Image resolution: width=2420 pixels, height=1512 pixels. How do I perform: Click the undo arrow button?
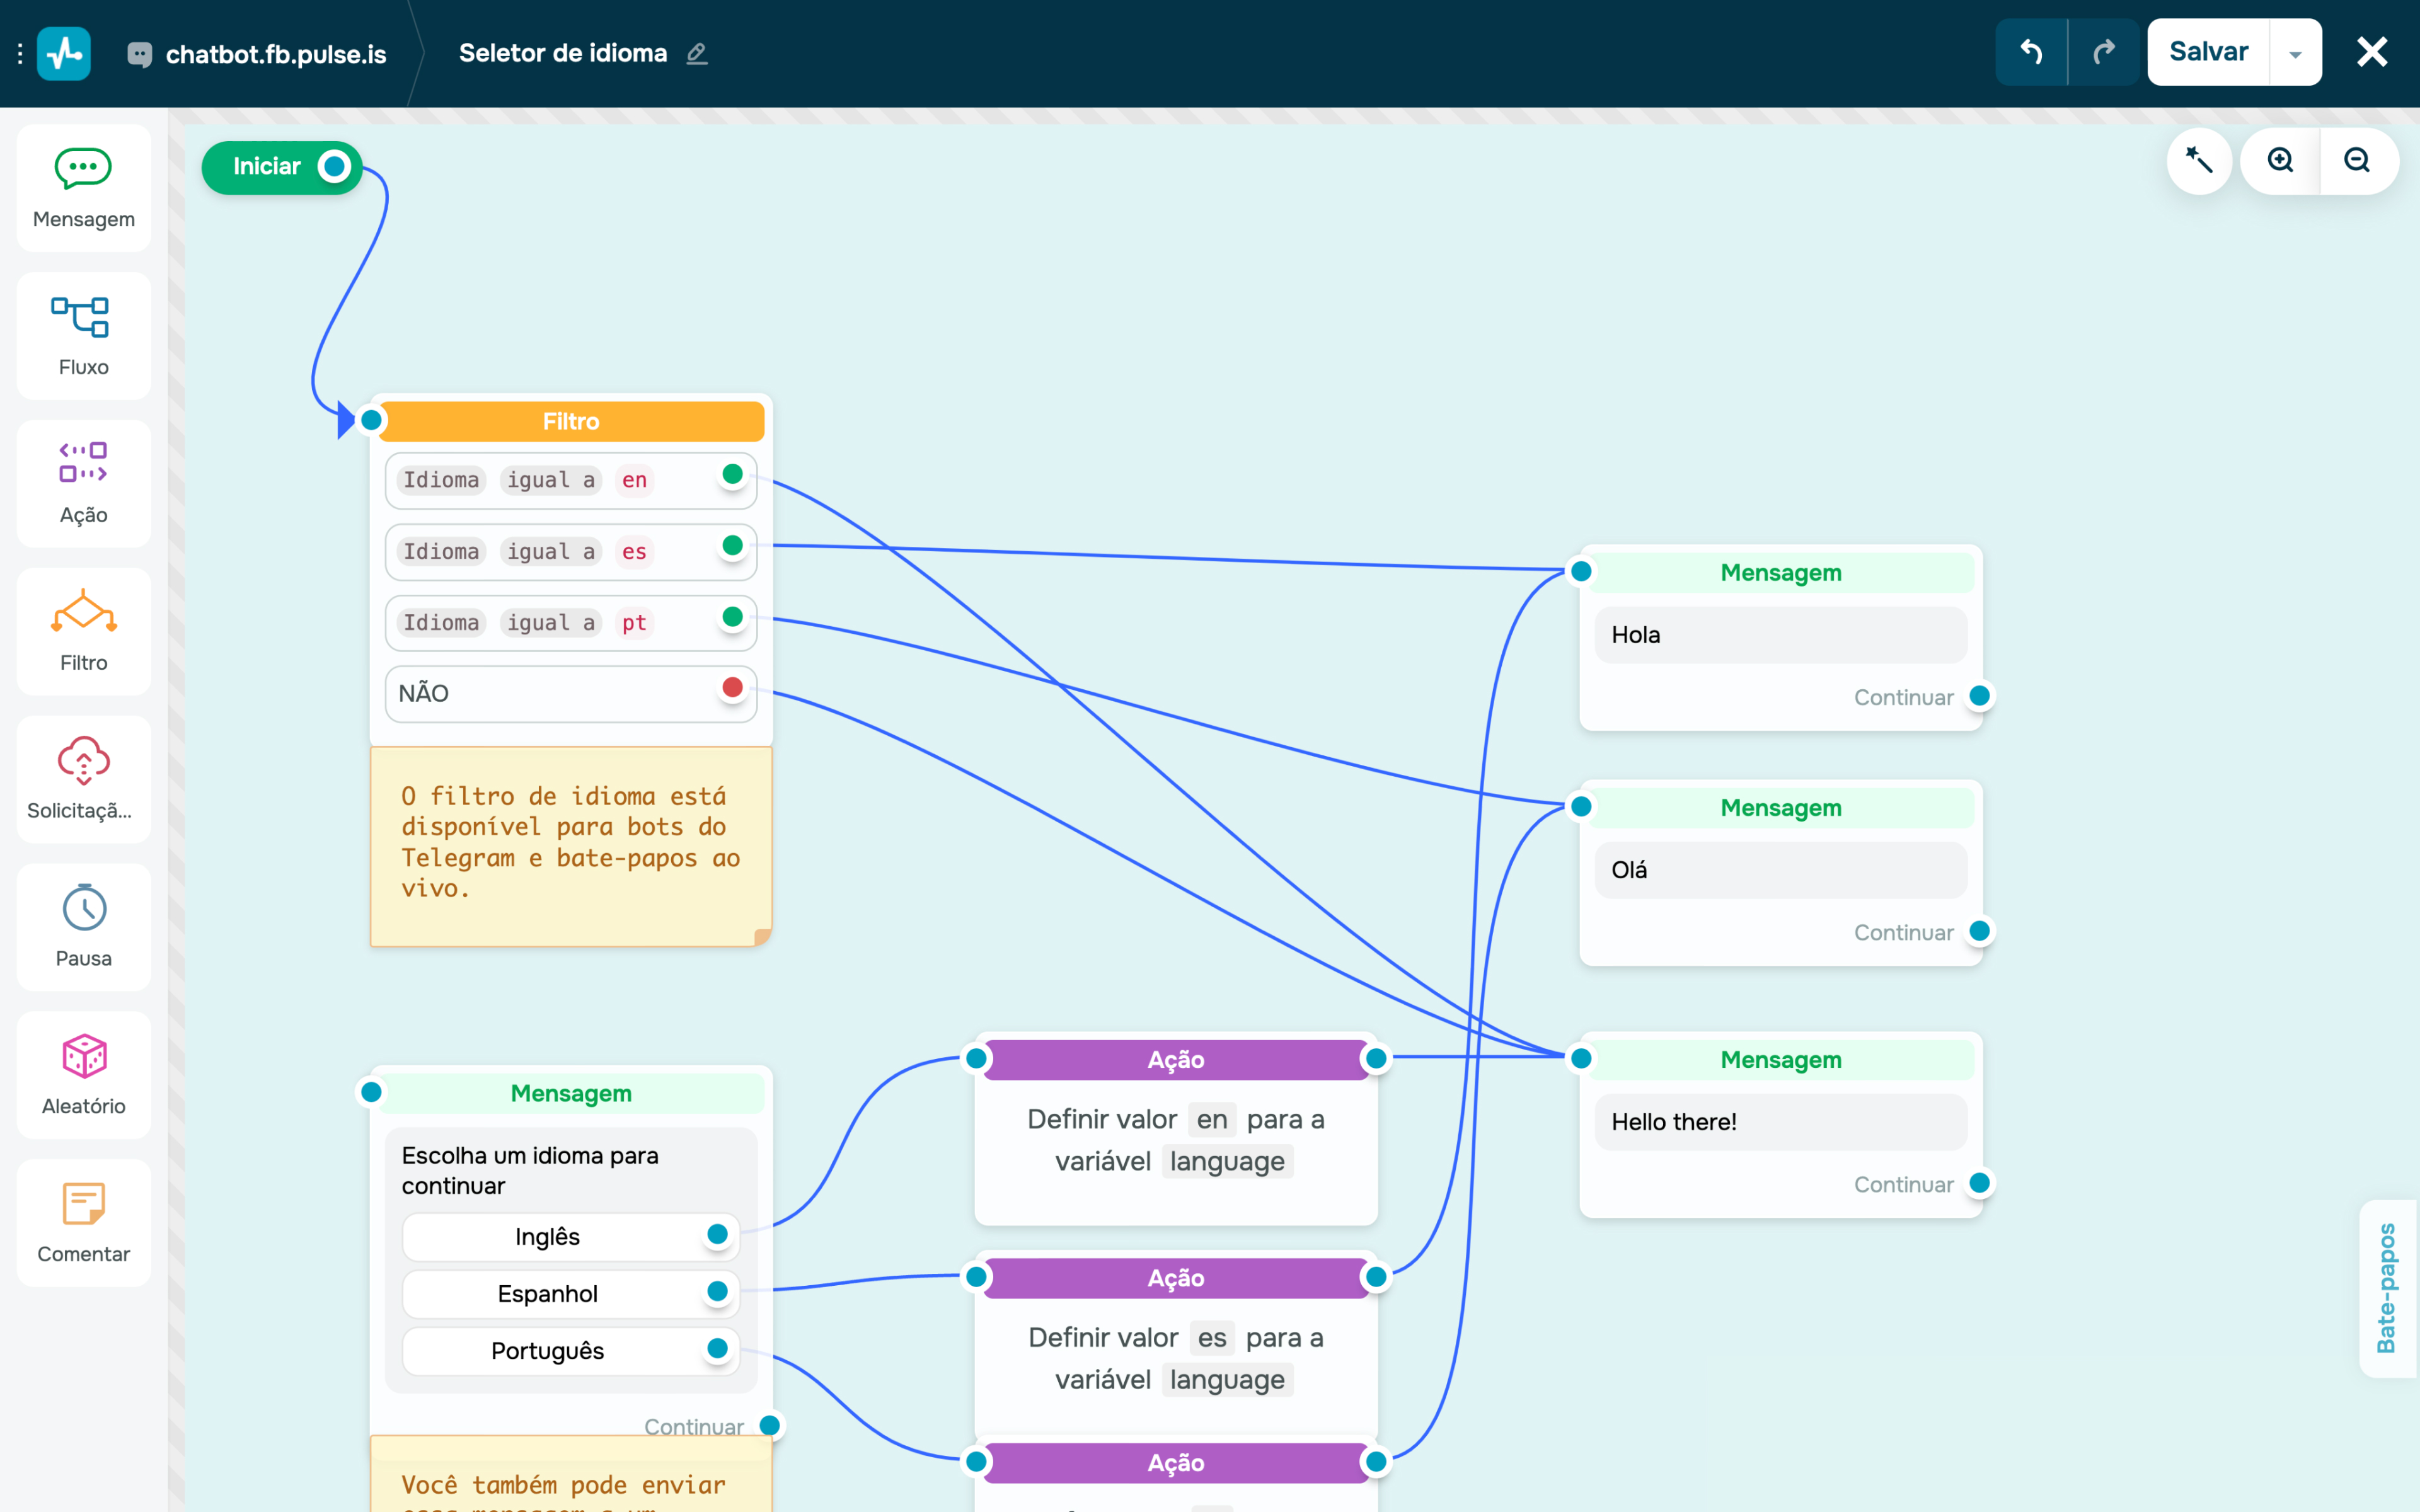click(2030, 52)
